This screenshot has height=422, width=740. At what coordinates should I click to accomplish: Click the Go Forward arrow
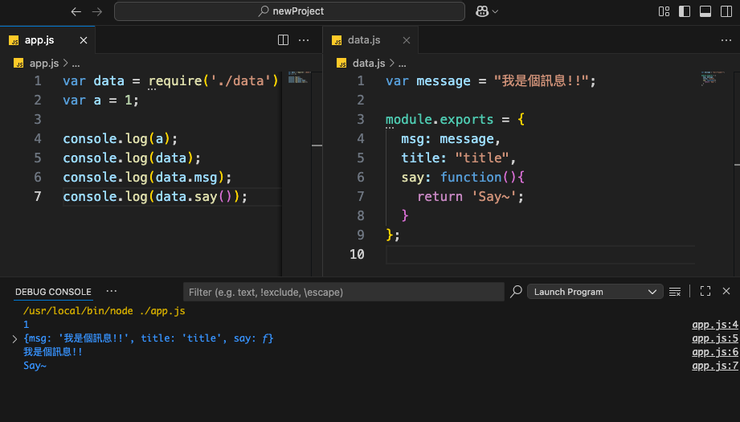97,11
